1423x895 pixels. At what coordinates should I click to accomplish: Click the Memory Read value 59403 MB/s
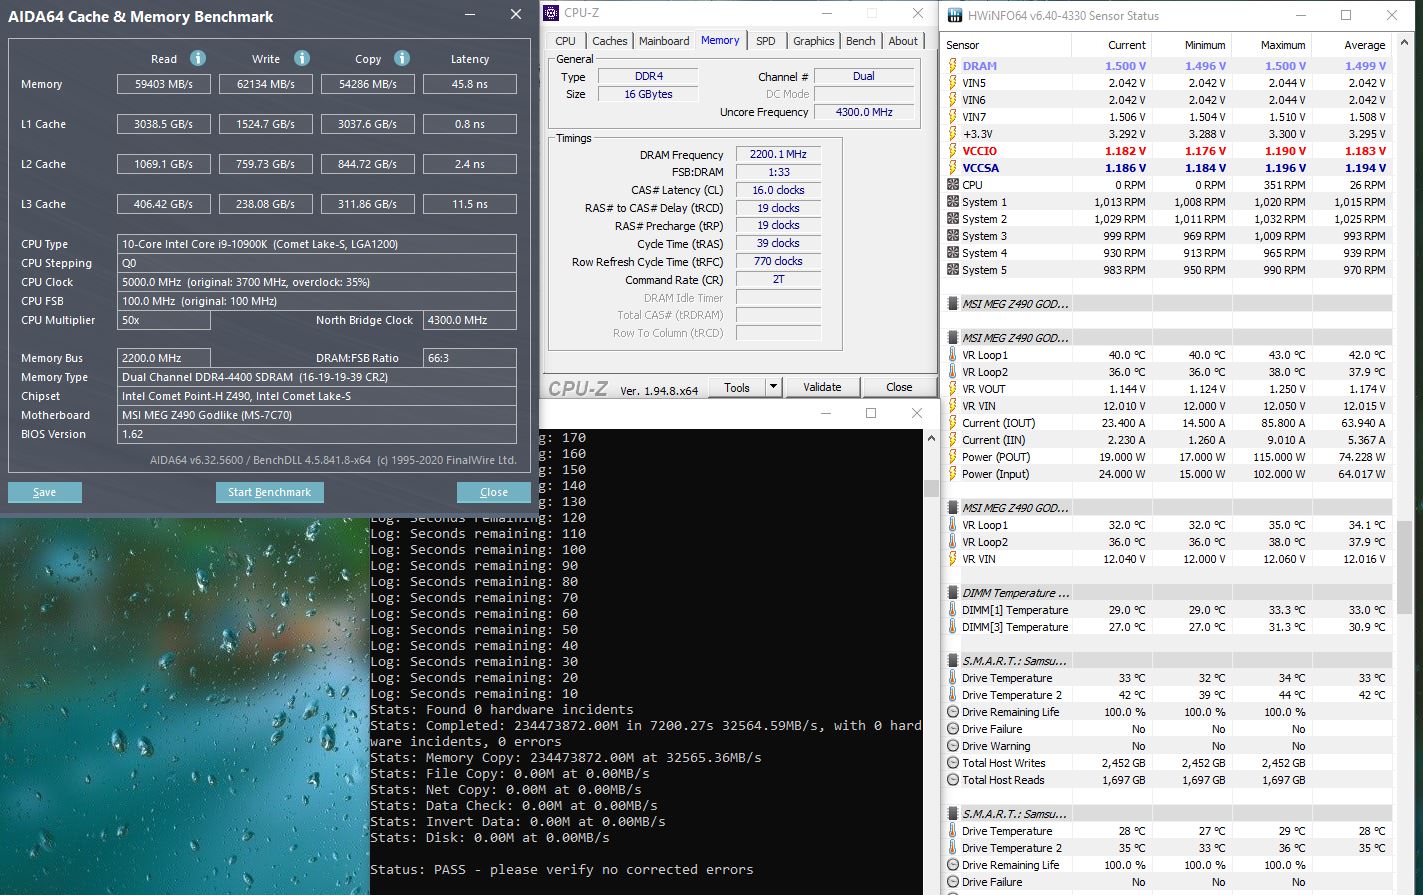click(164, 84)
